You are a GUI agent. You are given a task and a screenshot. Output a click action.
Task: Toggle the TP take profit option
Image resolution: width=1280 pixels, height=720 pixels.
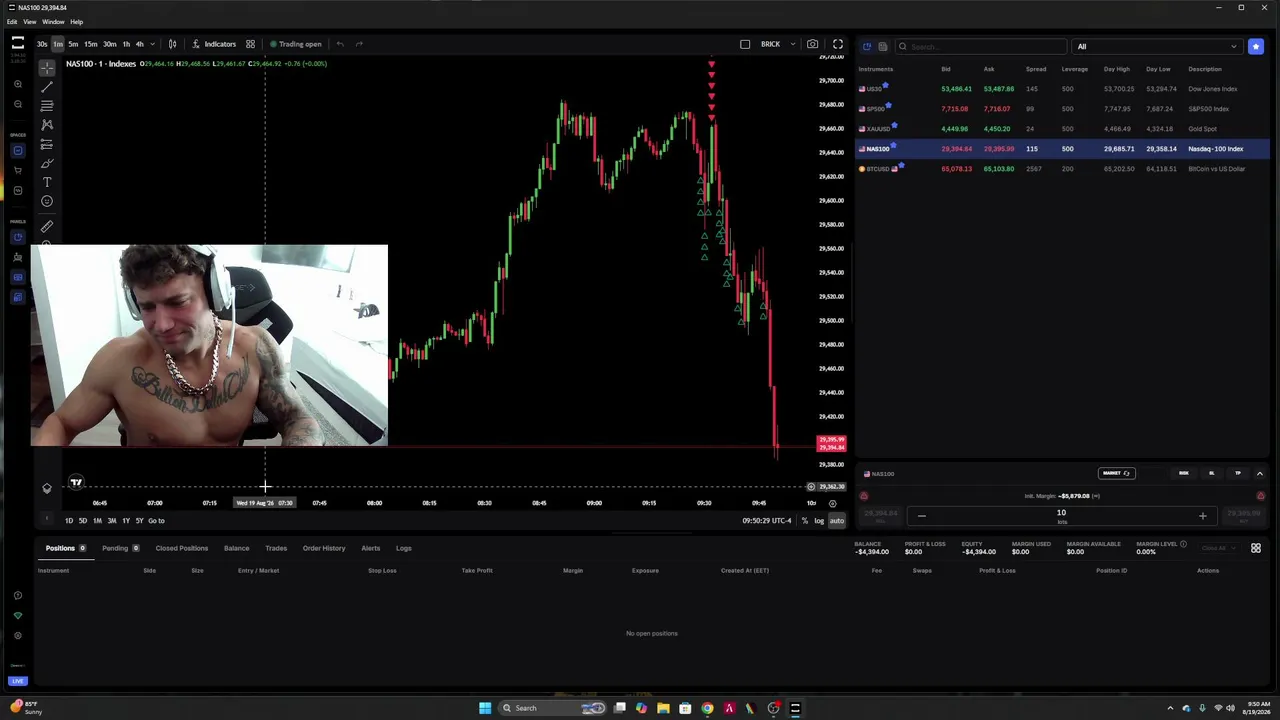coord(1238,473)
